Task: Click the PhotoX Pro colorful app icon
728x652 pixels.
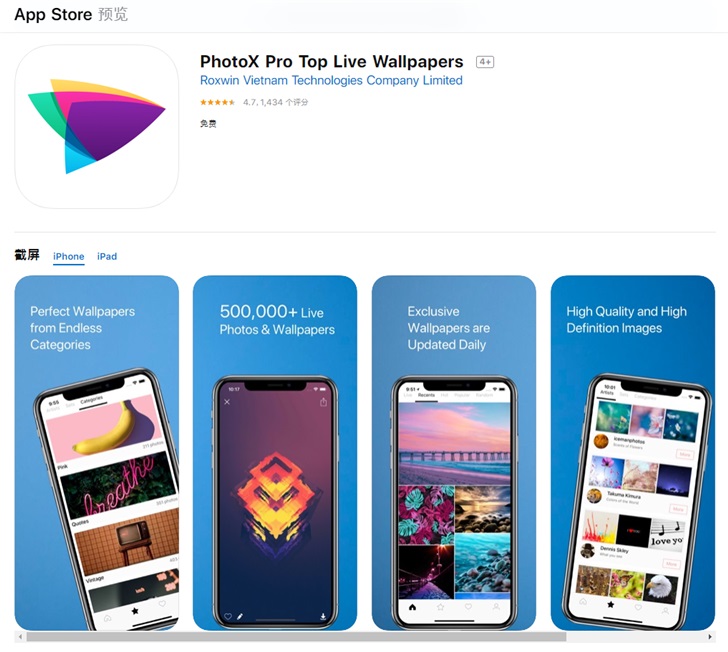Action: [x=97, y=126]
